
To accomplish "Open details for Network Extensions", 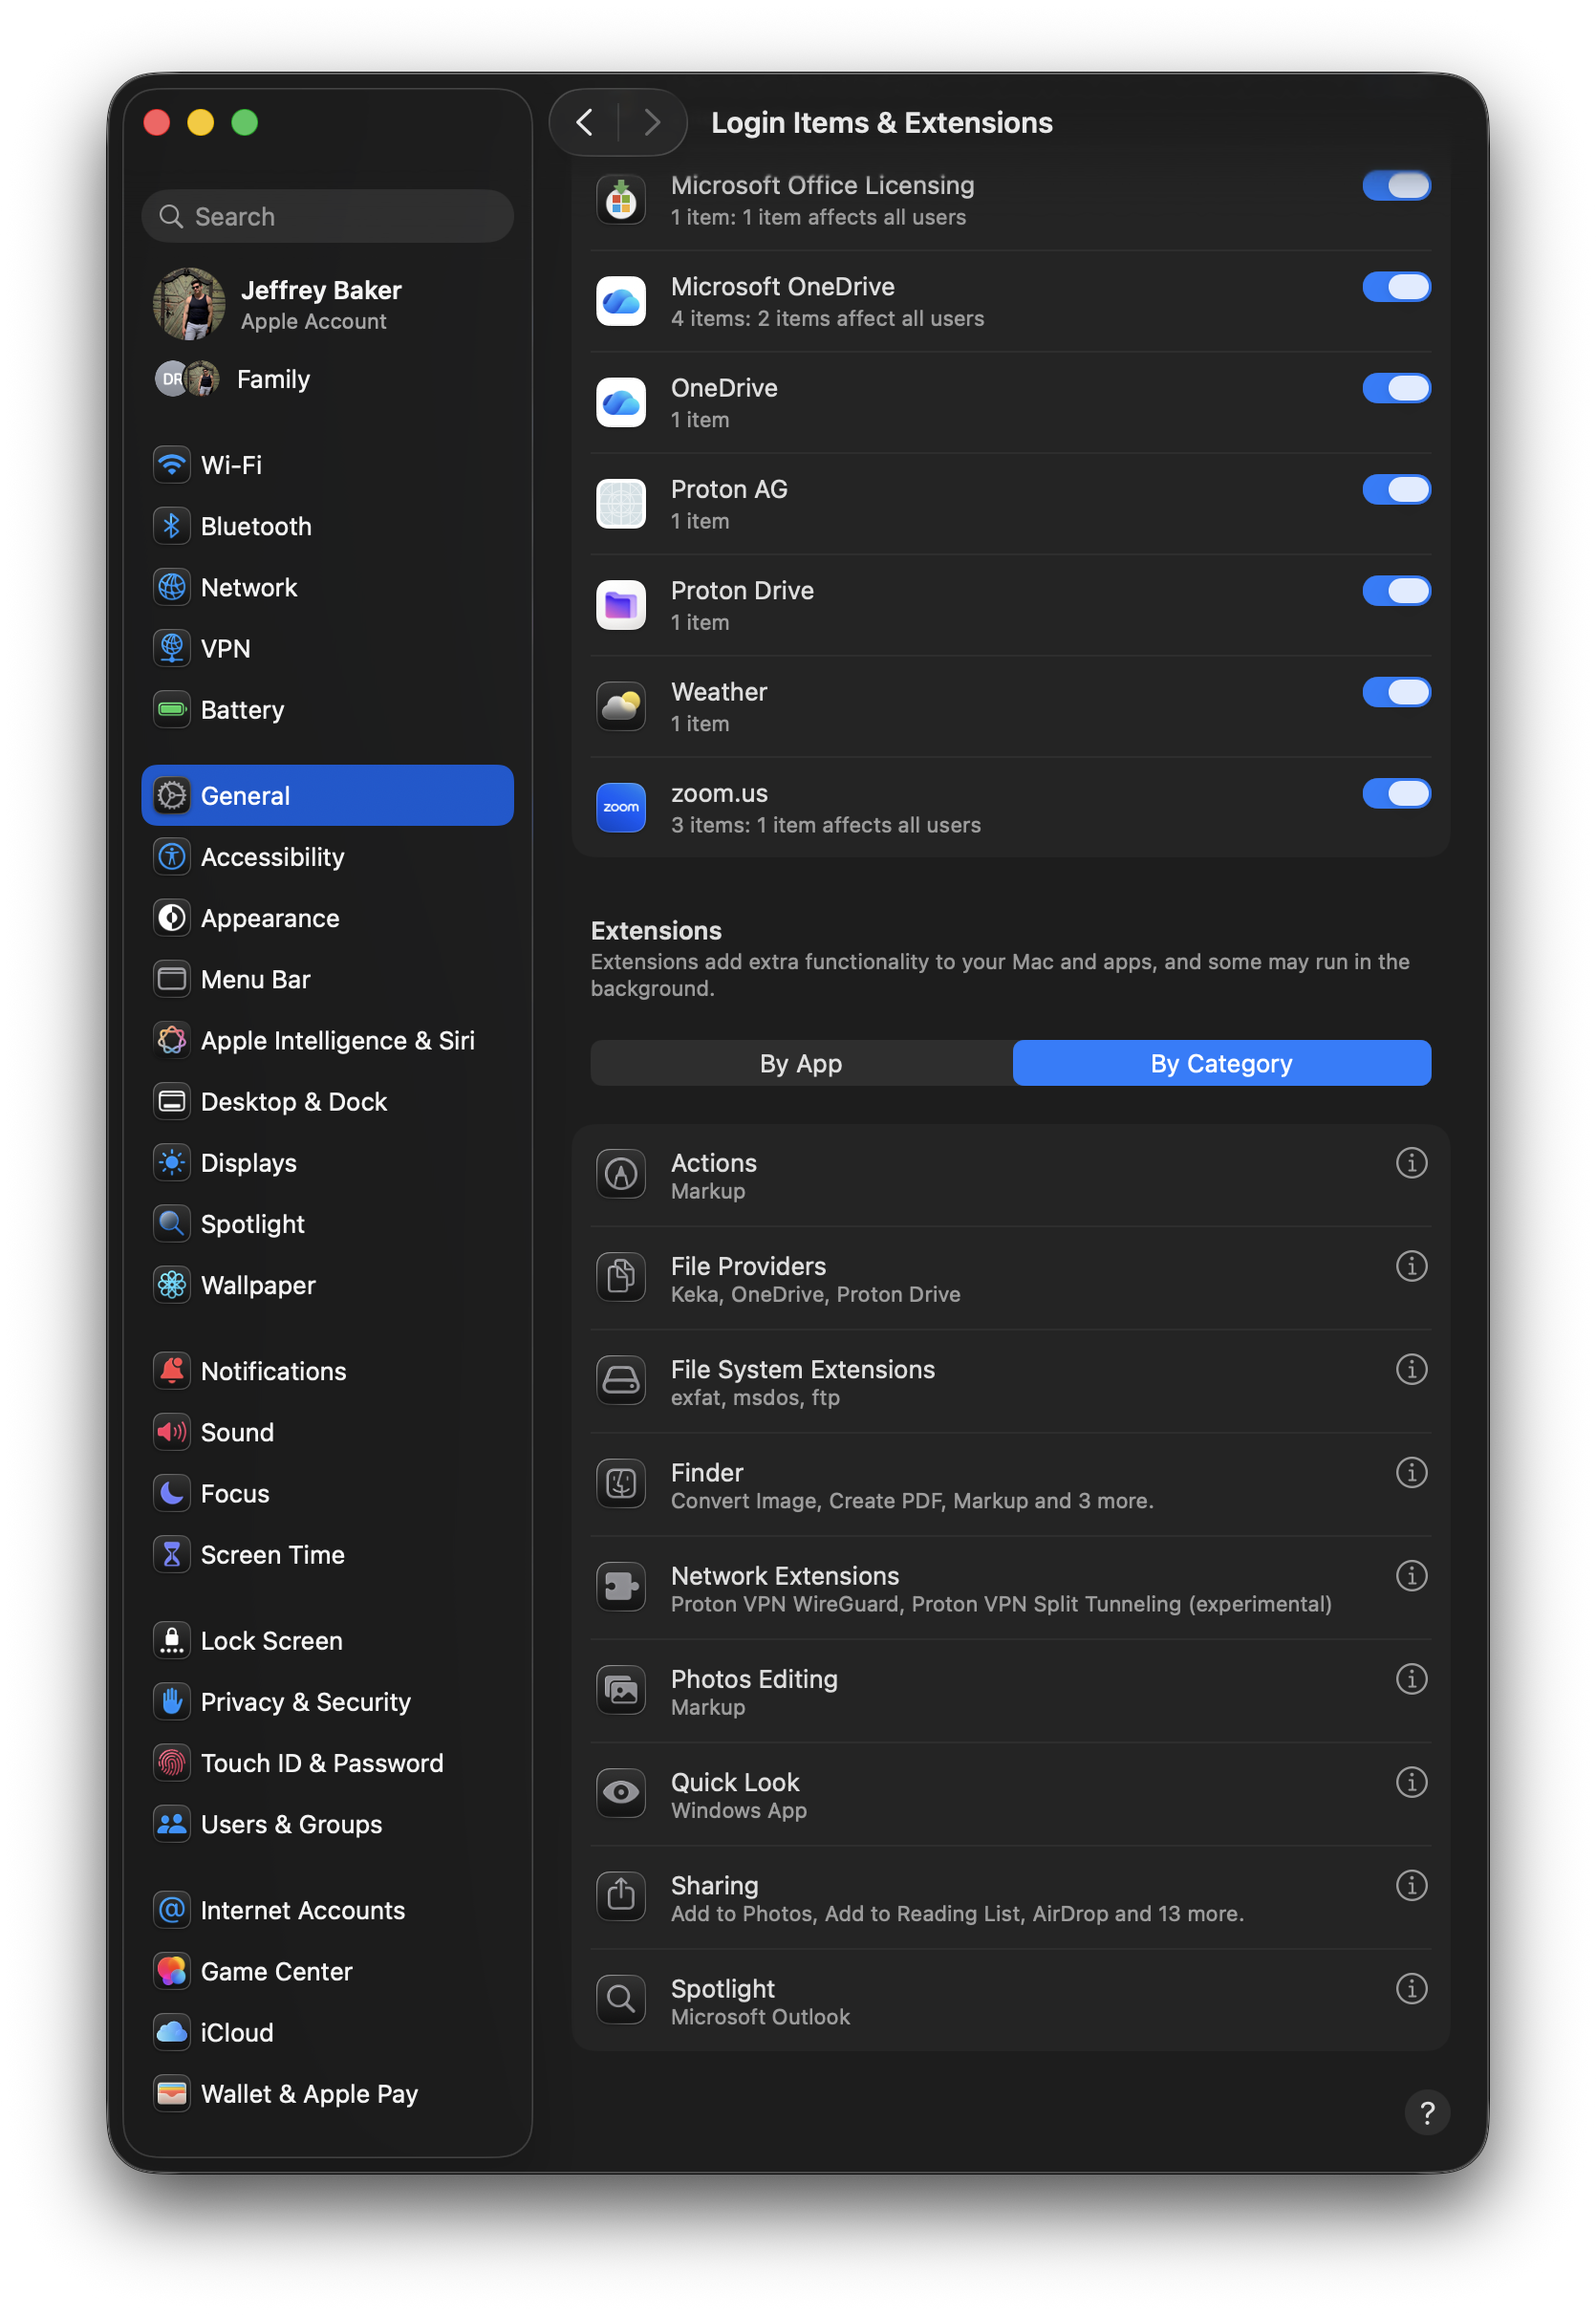I will tap(1411, 1576).
